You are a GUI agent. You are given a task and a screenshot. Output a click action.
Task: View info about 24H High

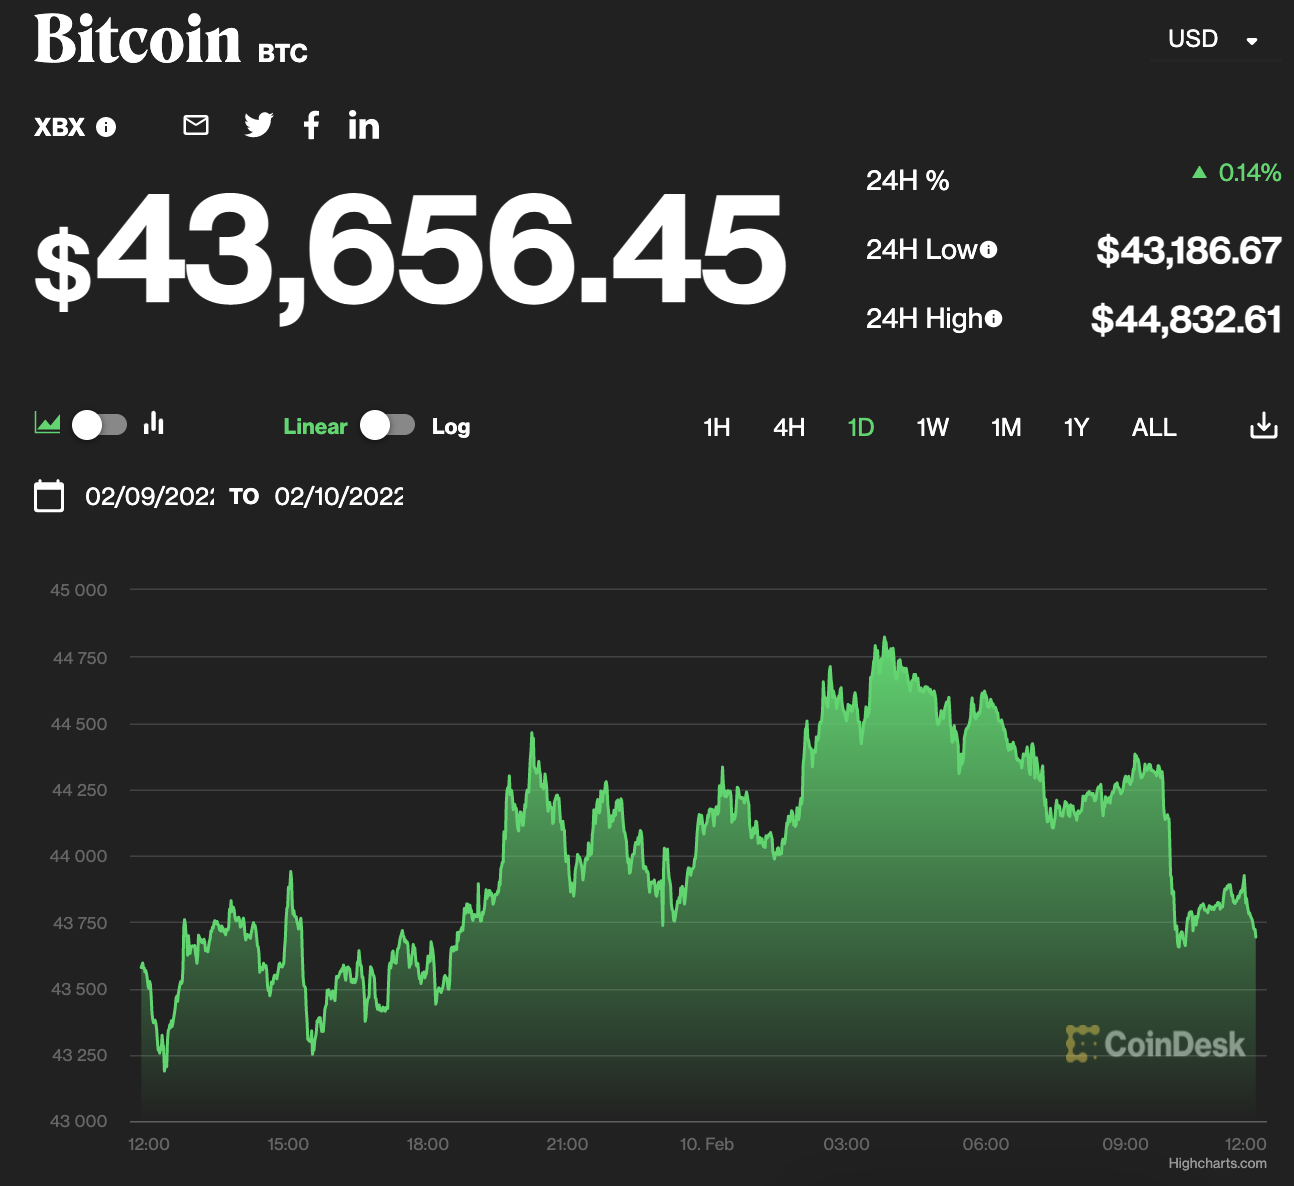(x=994, y=318)
